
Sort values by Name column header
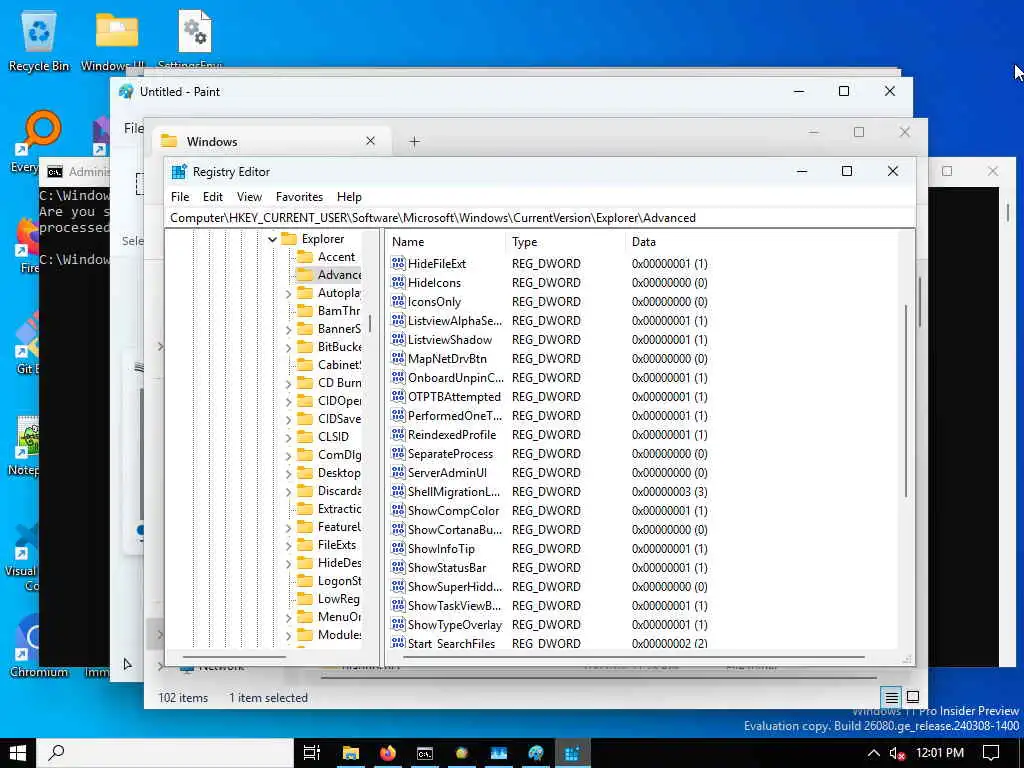[446, 242]
